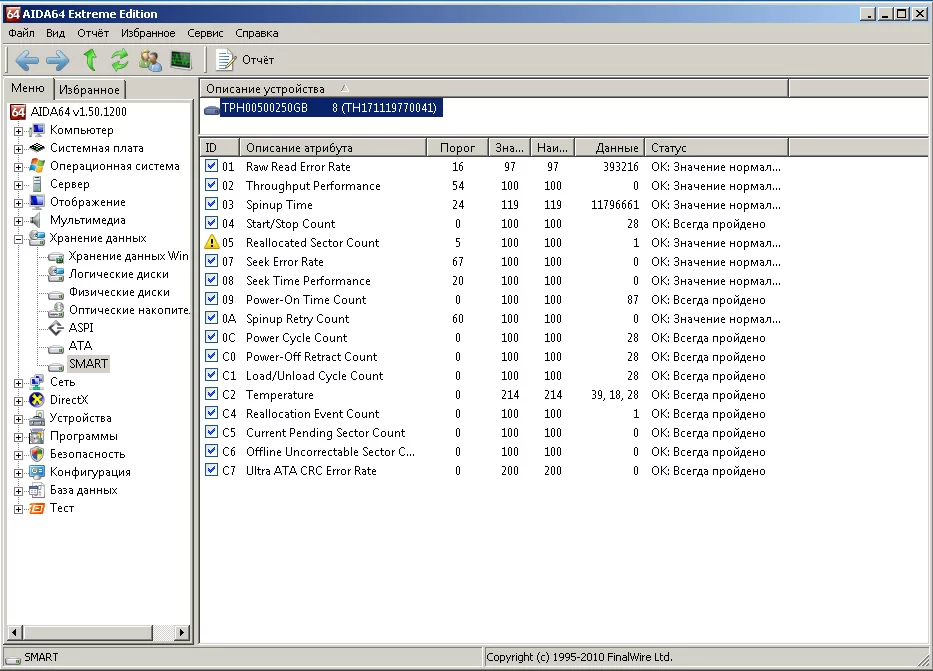Viewport: 933px width, 671px height.
Task: Go up one level with green arrow
Action: coord(90,60)
